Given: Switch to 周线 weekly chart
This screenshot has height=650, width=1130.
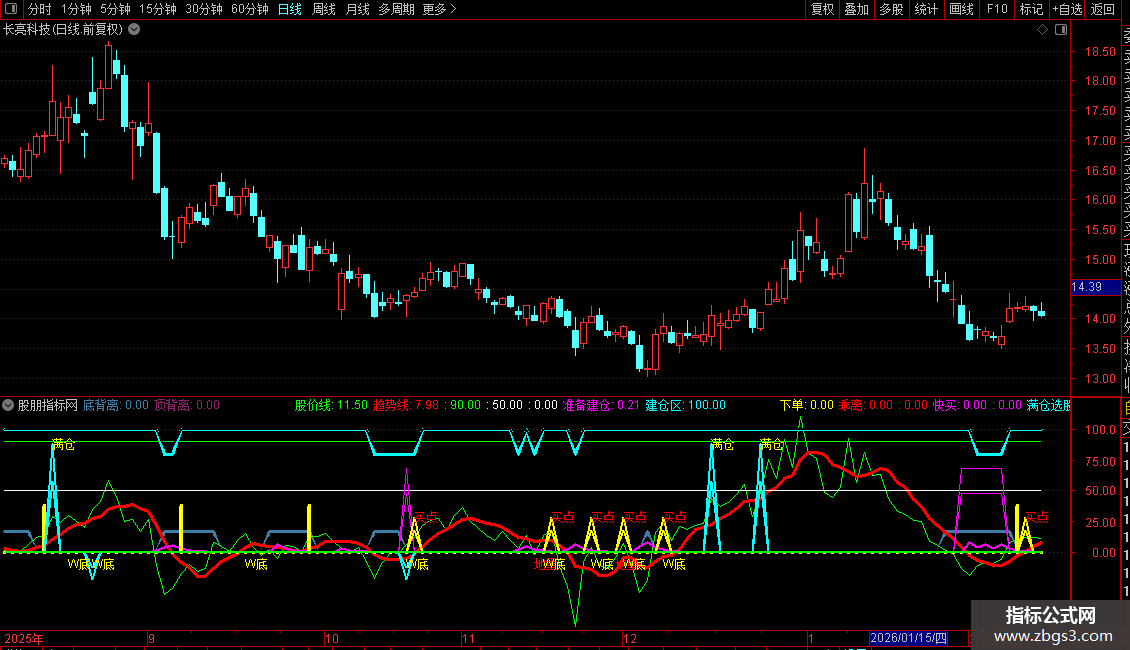Looking at the screenshot, I should point(324,9).
